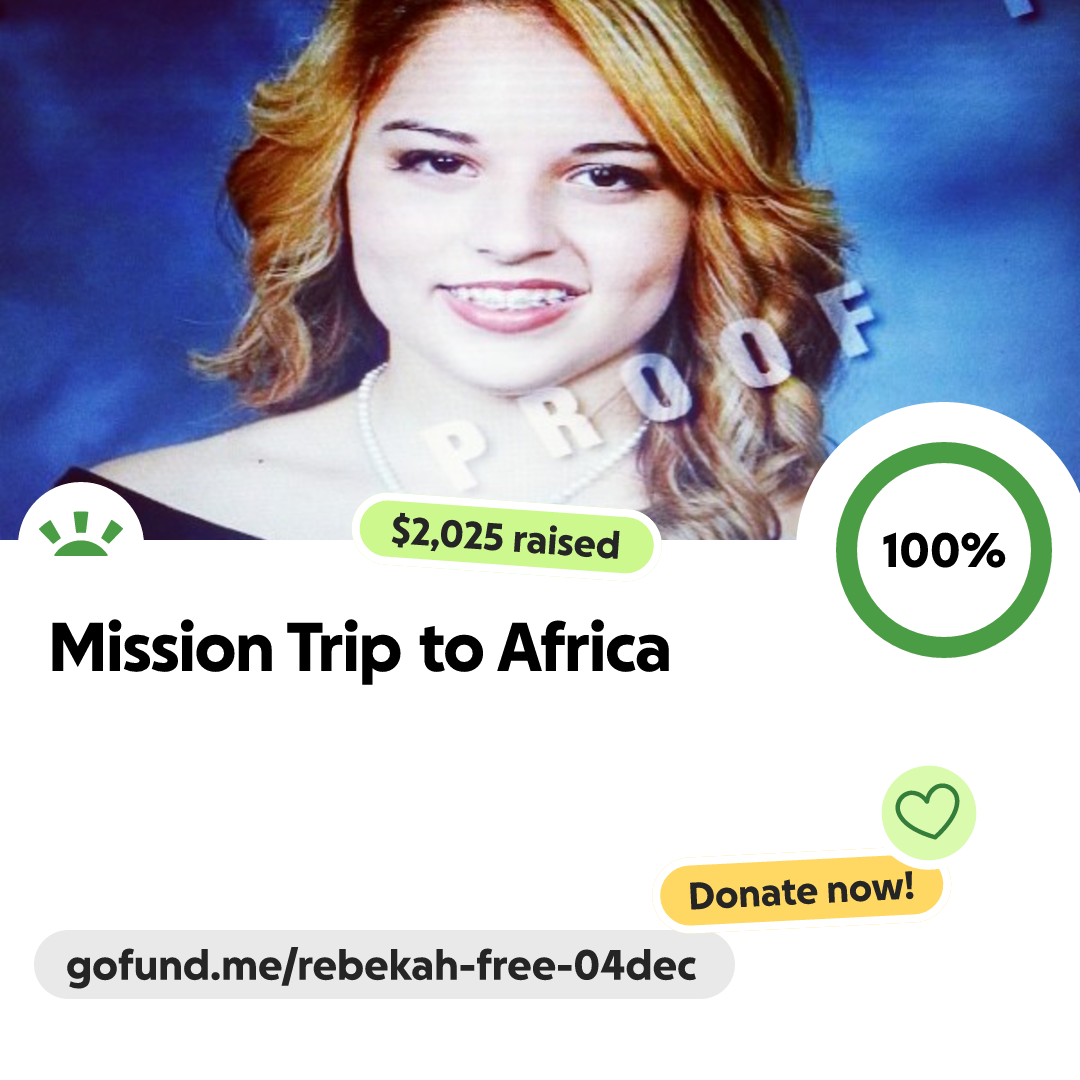This screenshot has height=1080, width=1080.
Task: Open the gofund.me/rebekah-free-04dec link
Action: pos(381,966)
